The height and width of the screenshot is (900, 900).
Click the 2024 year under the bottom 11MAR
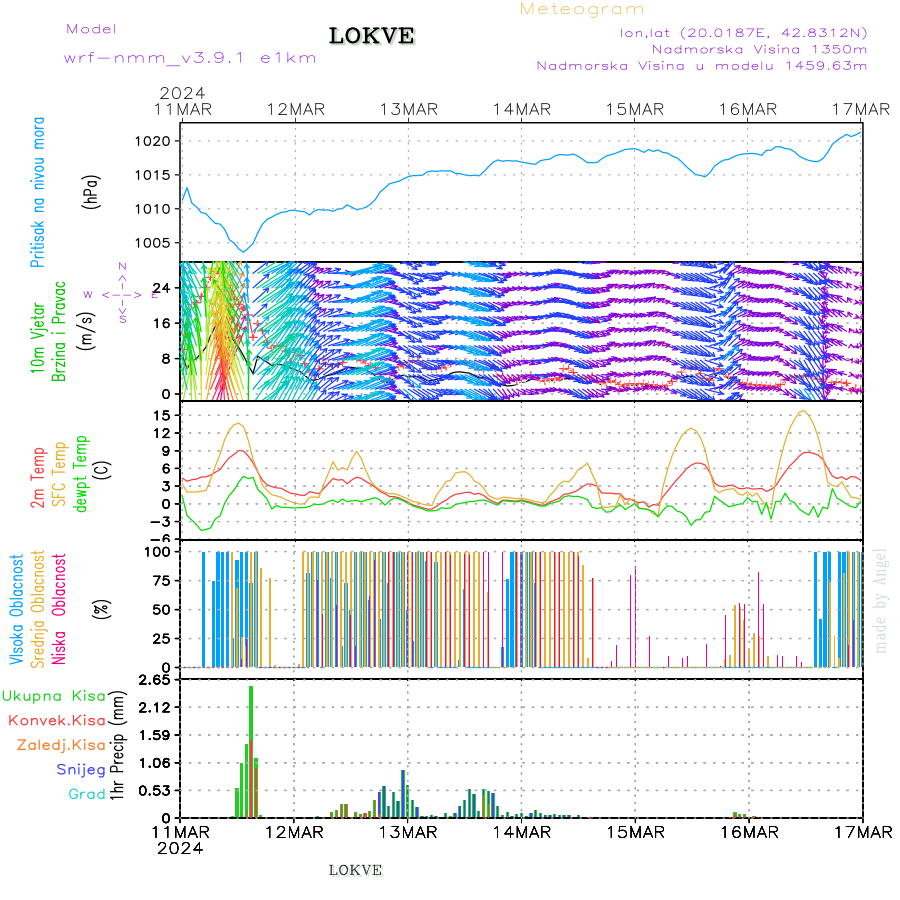180,848
